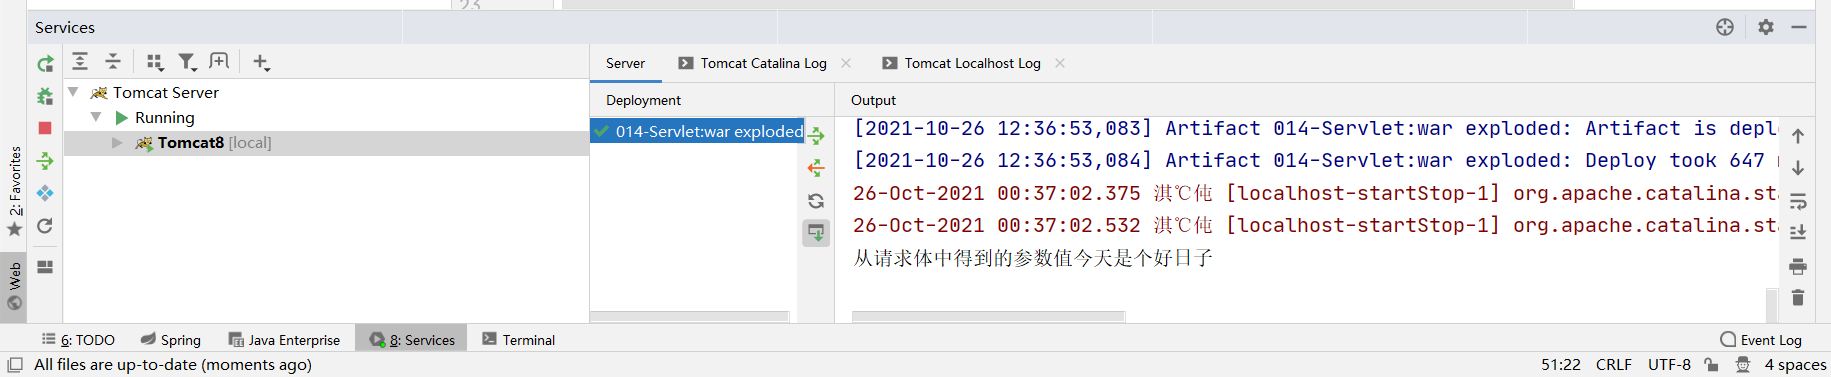Image resolution: width=1831 pixels, height=377 pixels.
Task: Open the Java Enterprise tool window
Action: click(284, 340)
